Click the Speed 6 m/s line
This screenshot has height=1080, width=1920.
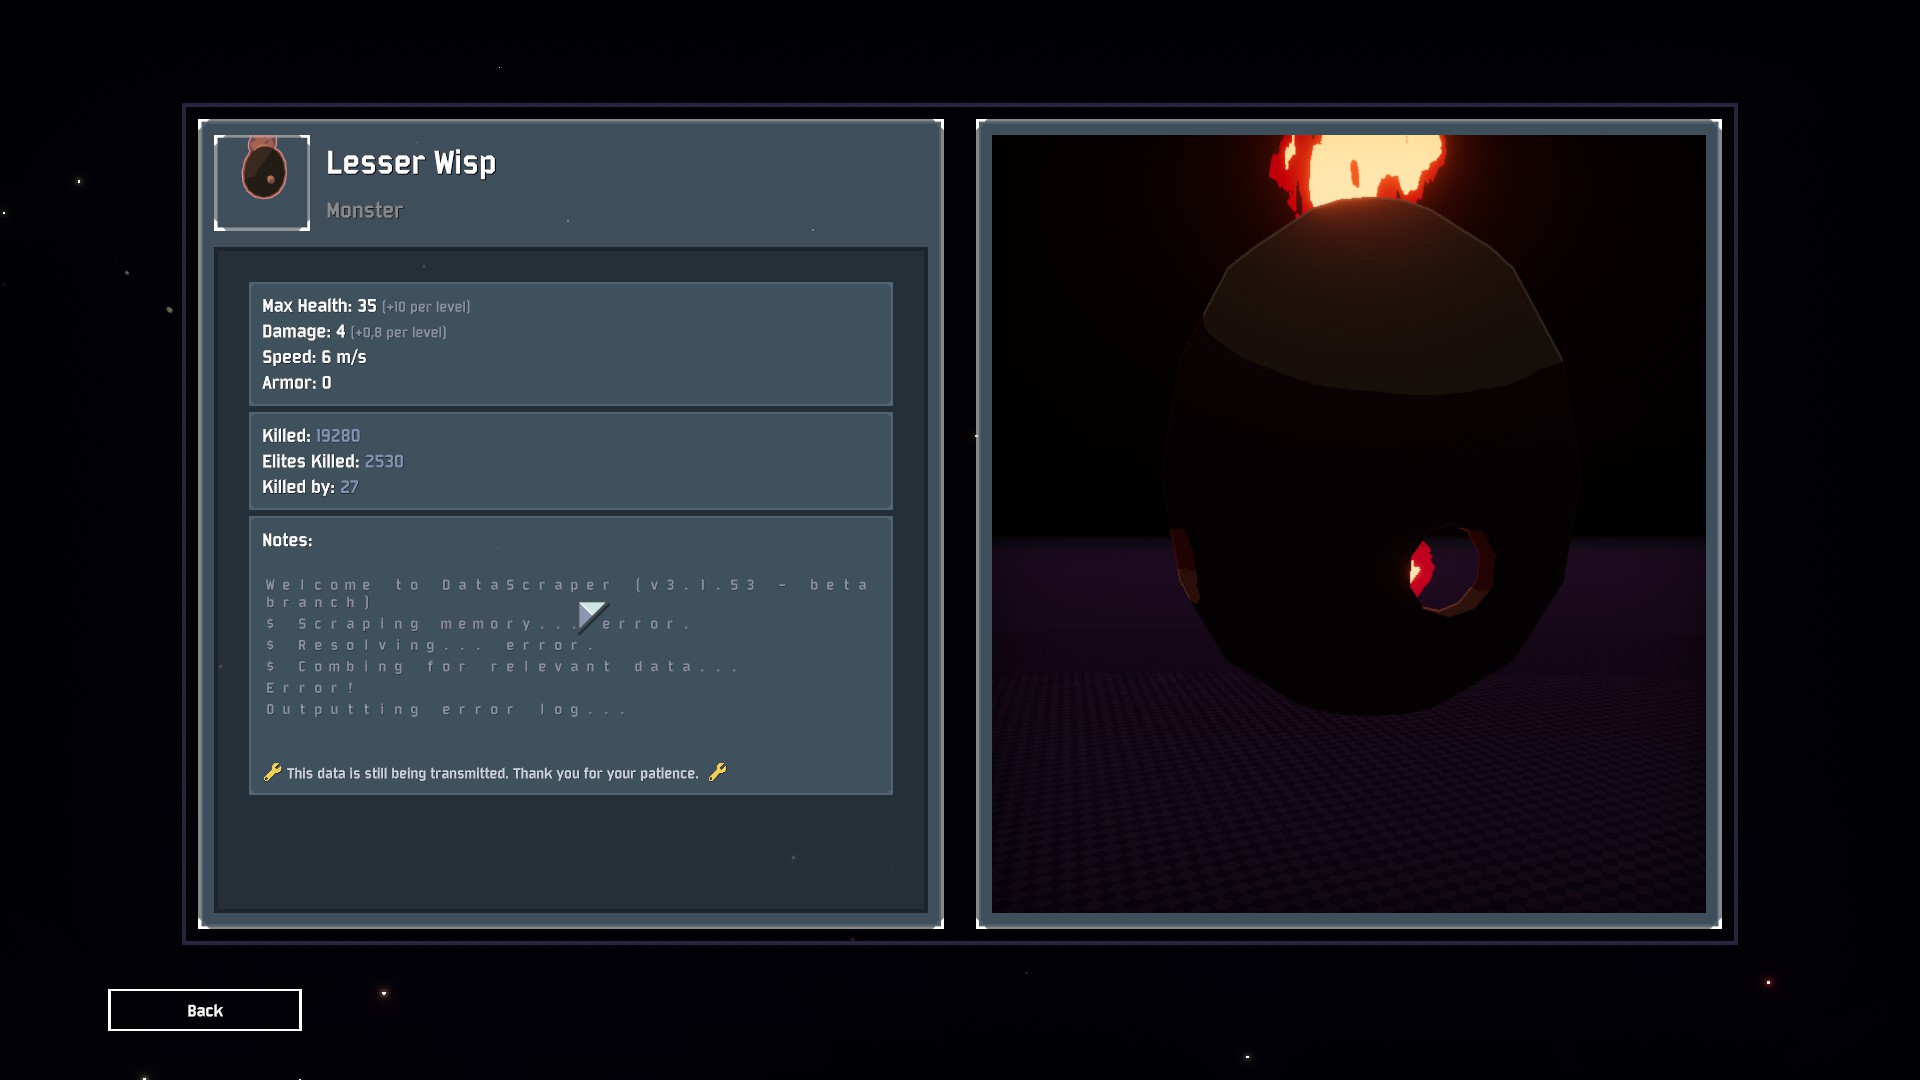coord(314,357)
